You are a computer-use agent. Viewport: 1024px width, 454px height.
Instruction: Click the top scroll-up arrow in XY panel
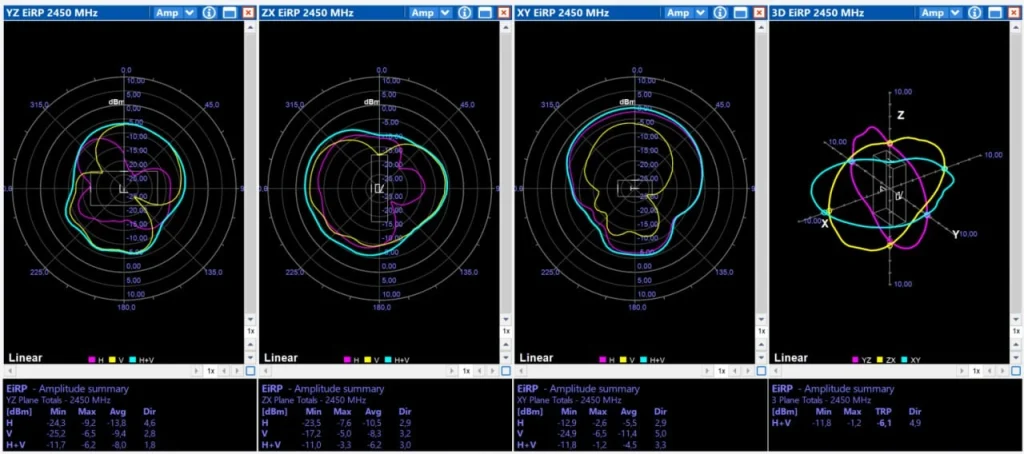tap(761, 27)
